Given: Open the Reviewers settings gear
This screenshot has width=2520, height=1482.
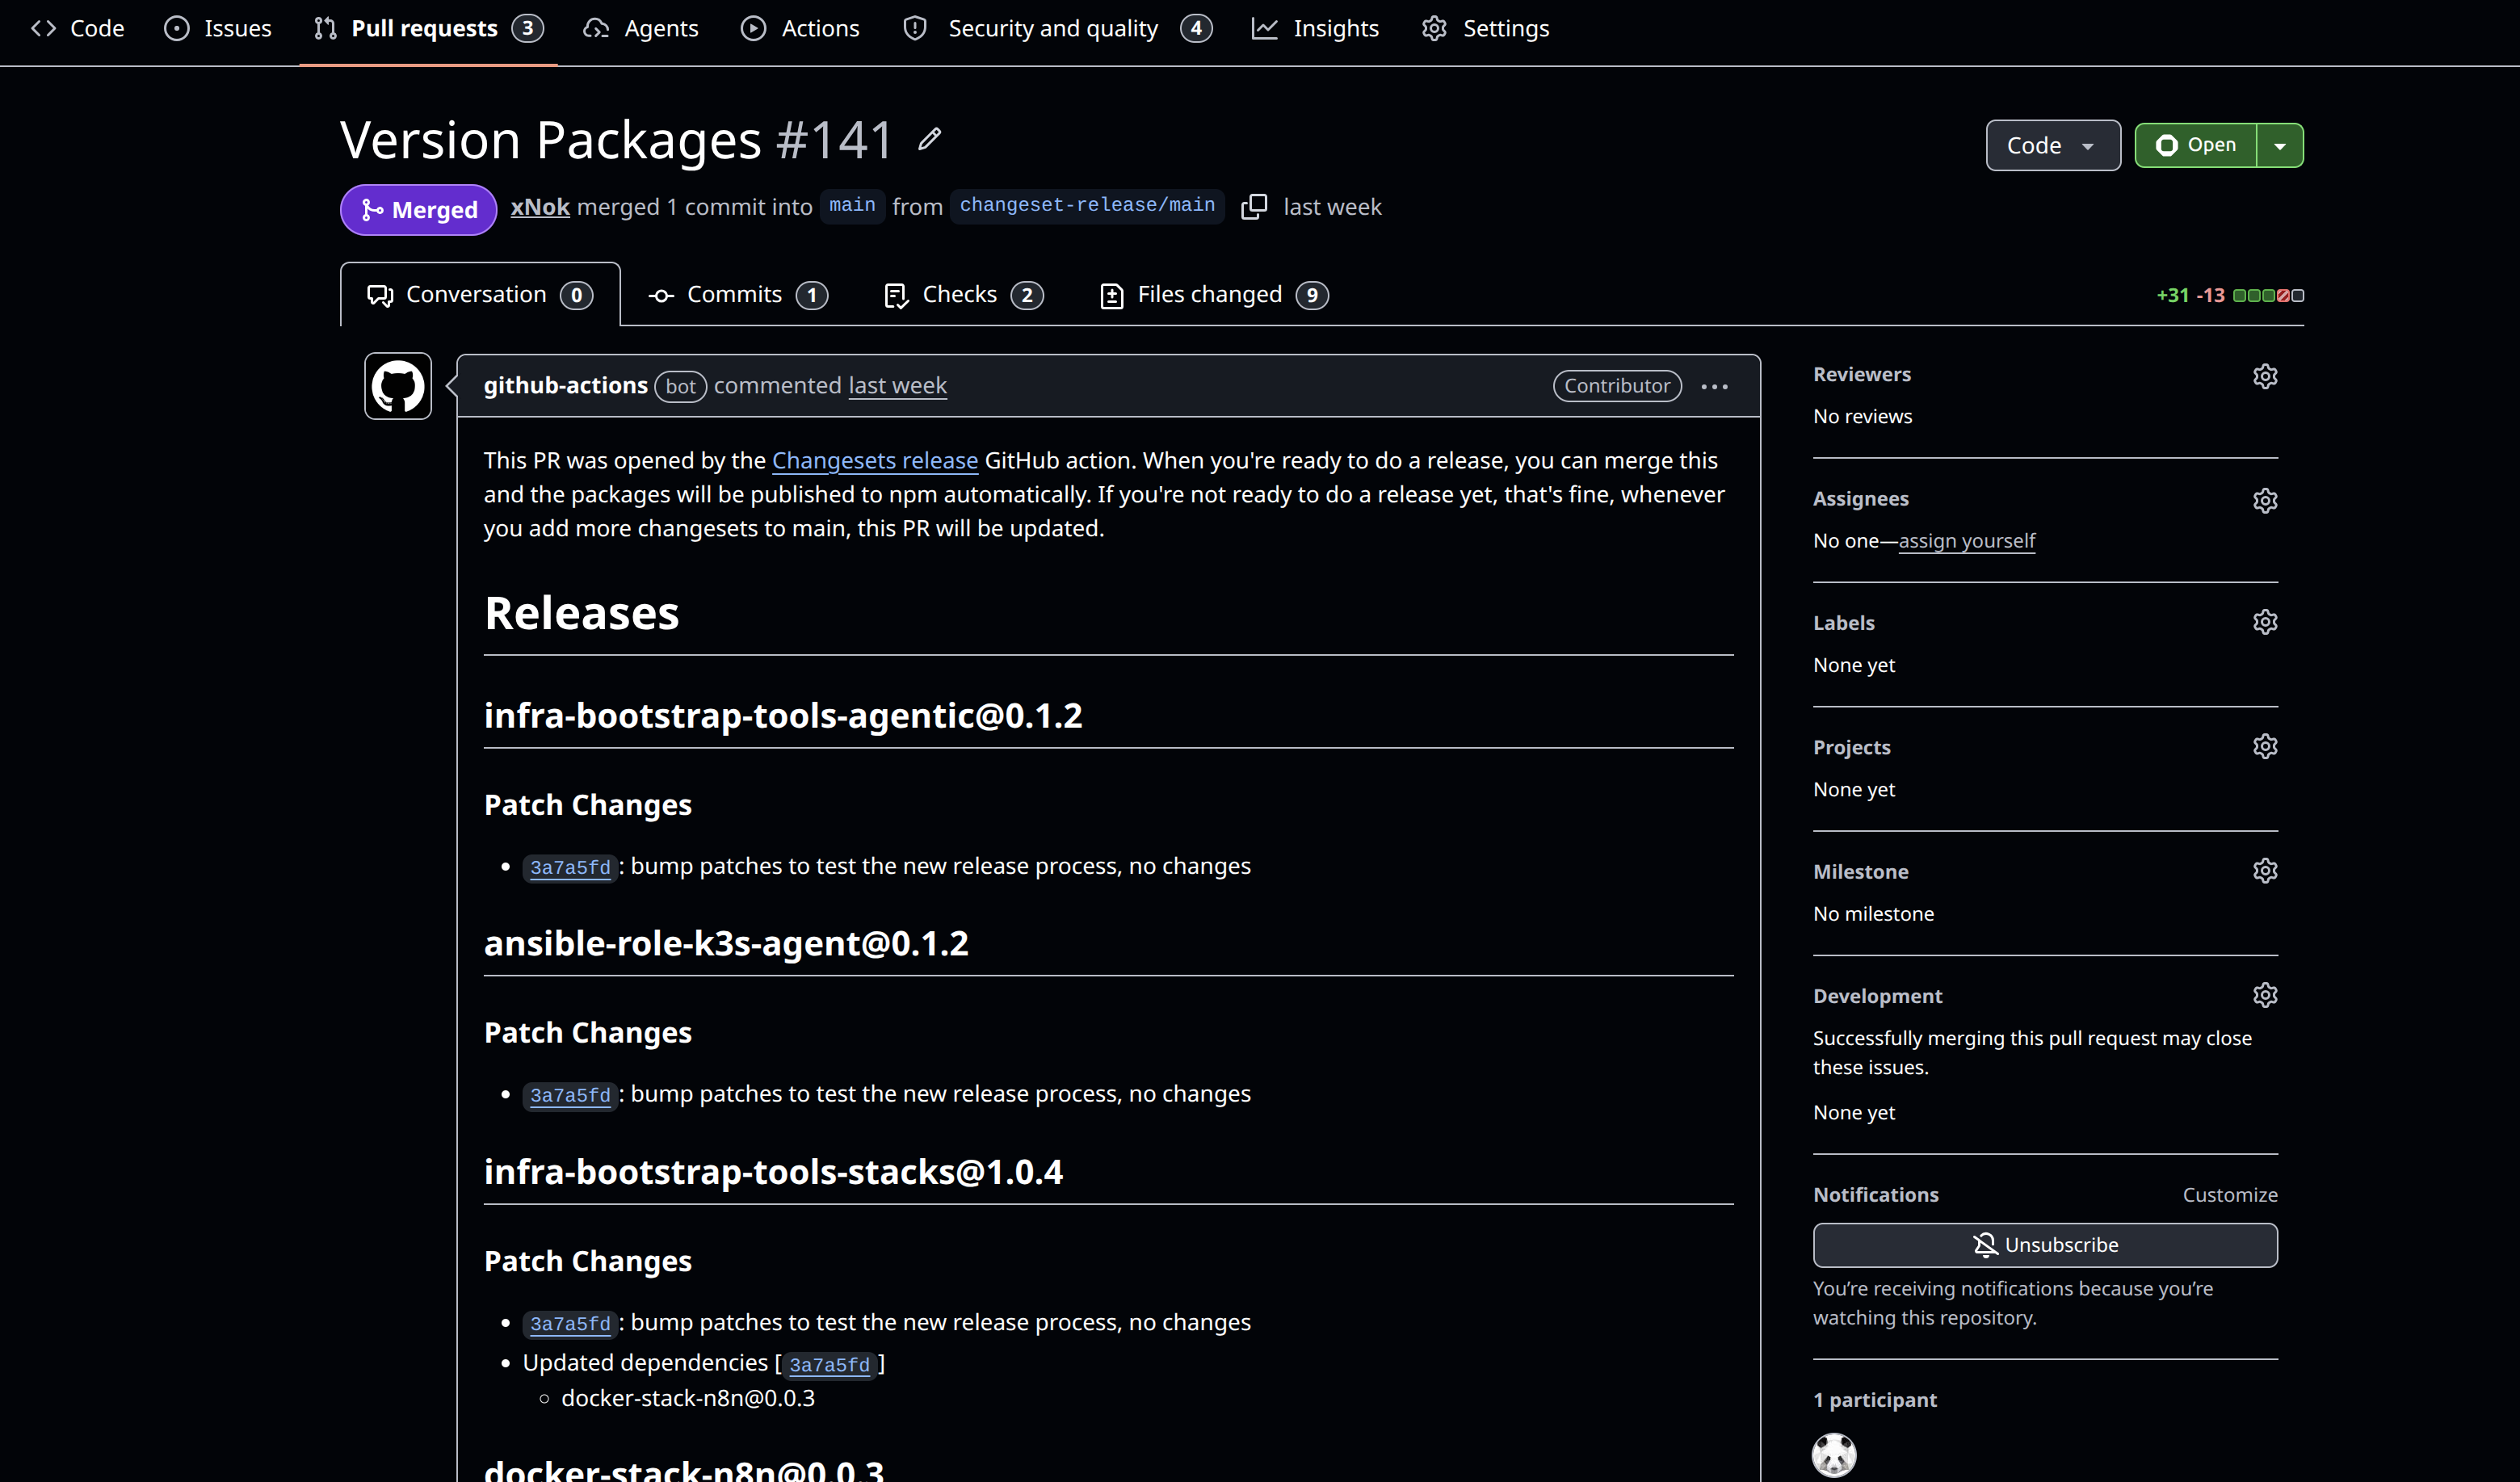Looking at the screenshot, I should point(2265,376).
